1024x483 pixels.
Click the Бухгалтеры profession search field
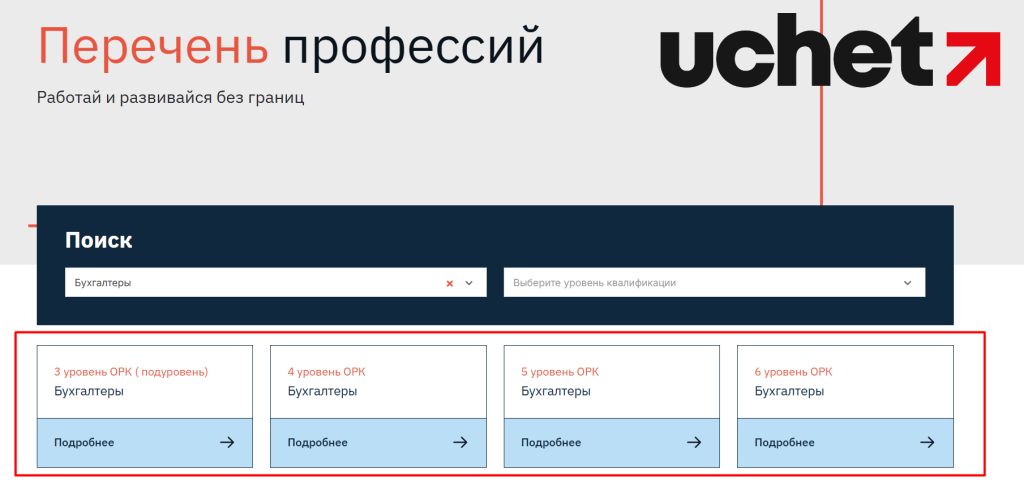tap(276, 283)
